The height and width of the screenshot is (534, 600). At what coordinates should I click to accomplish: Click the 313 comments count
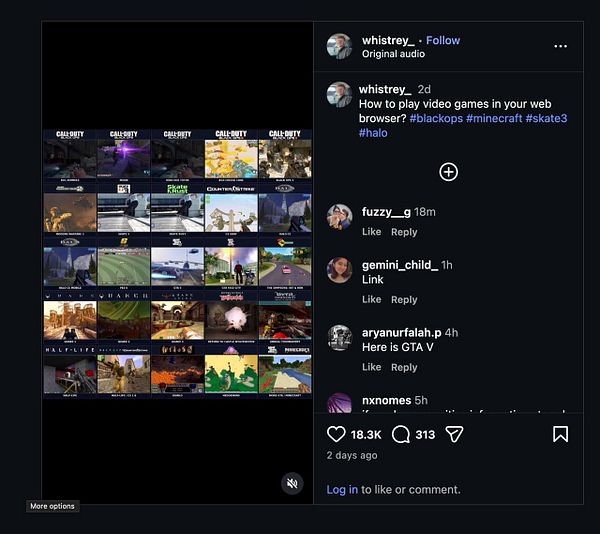point(425,435)
